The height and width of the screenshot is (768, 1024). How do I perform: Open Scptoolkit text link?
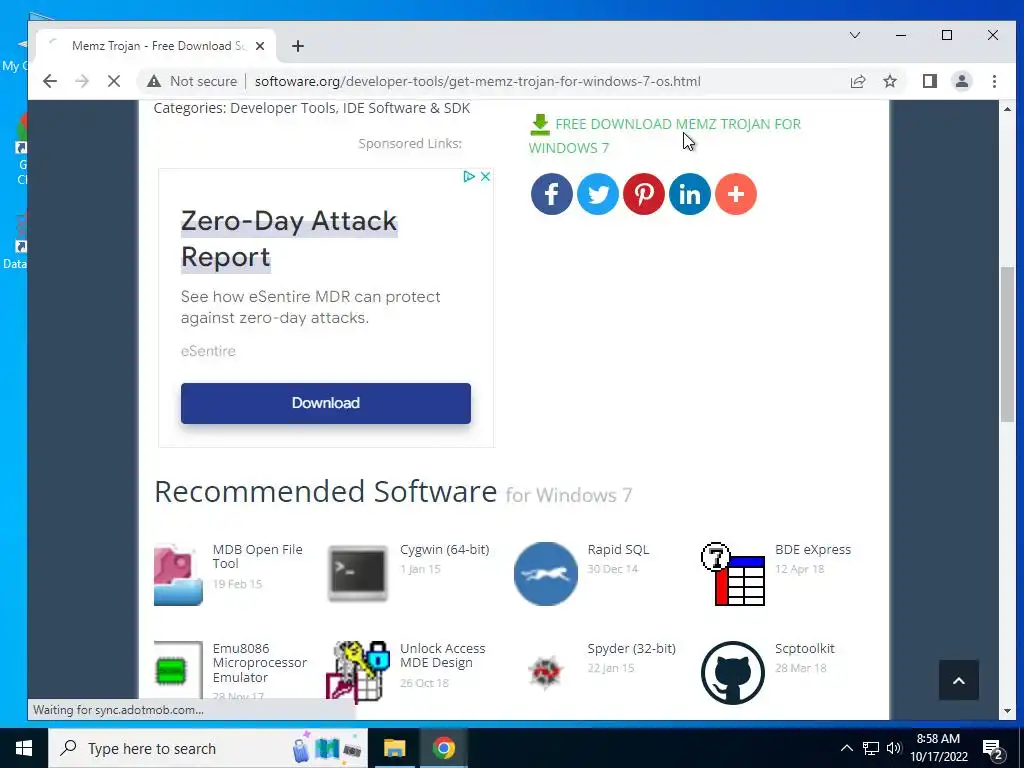point(805,648)
